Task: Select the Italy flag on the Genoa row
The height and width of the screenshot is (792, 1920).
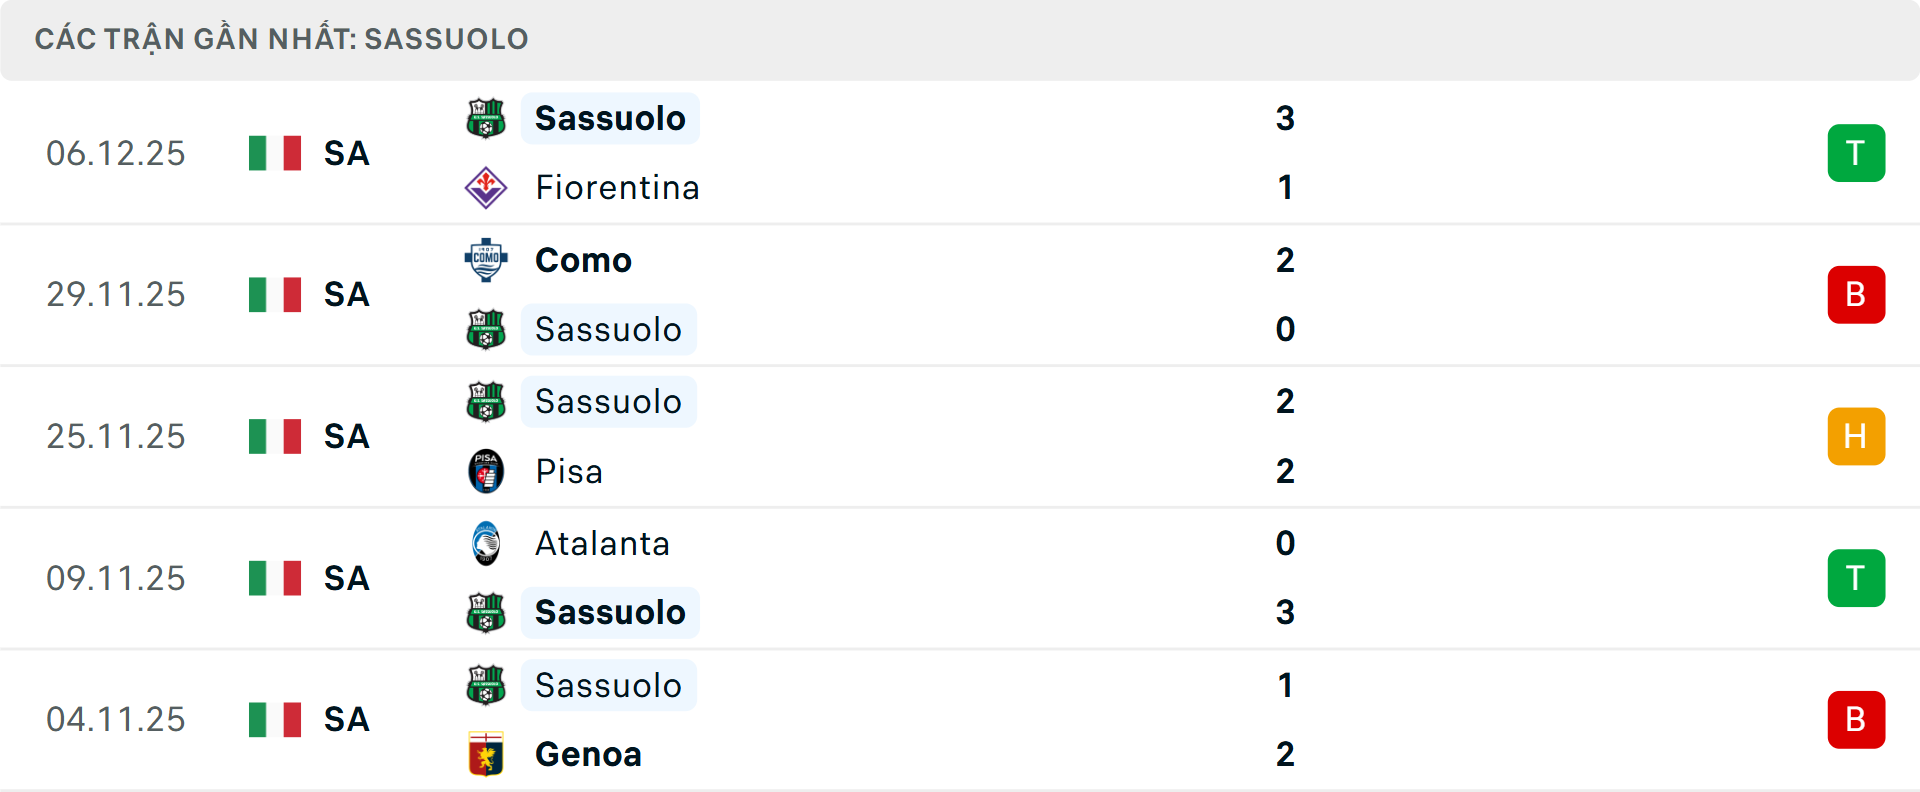Action: 274,719
